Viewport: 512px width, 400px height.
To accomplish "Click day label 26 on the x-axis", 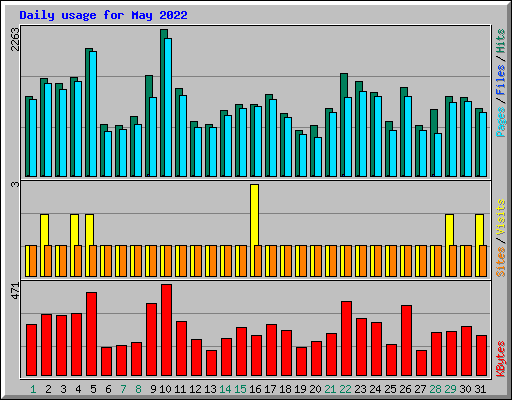I will (405, 389).
